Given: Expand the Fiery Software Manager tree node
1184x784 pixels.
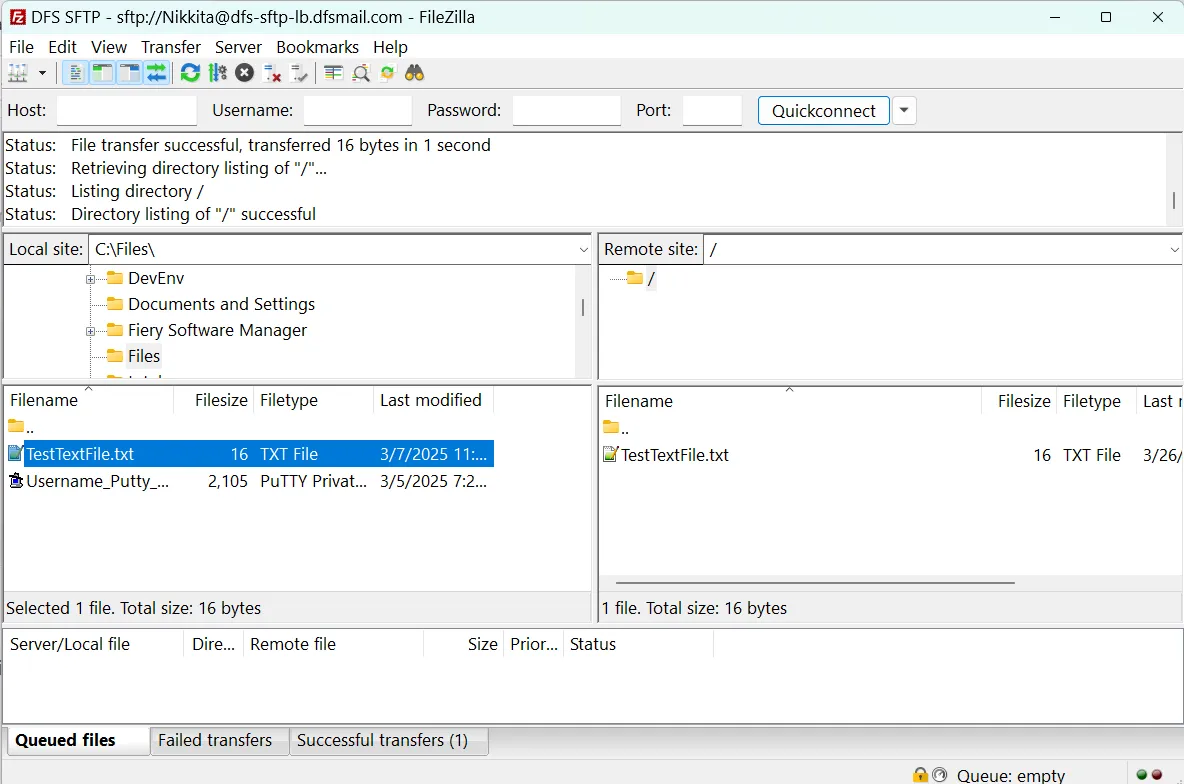Looking at the screenshot, I should (x=91, y=332).
